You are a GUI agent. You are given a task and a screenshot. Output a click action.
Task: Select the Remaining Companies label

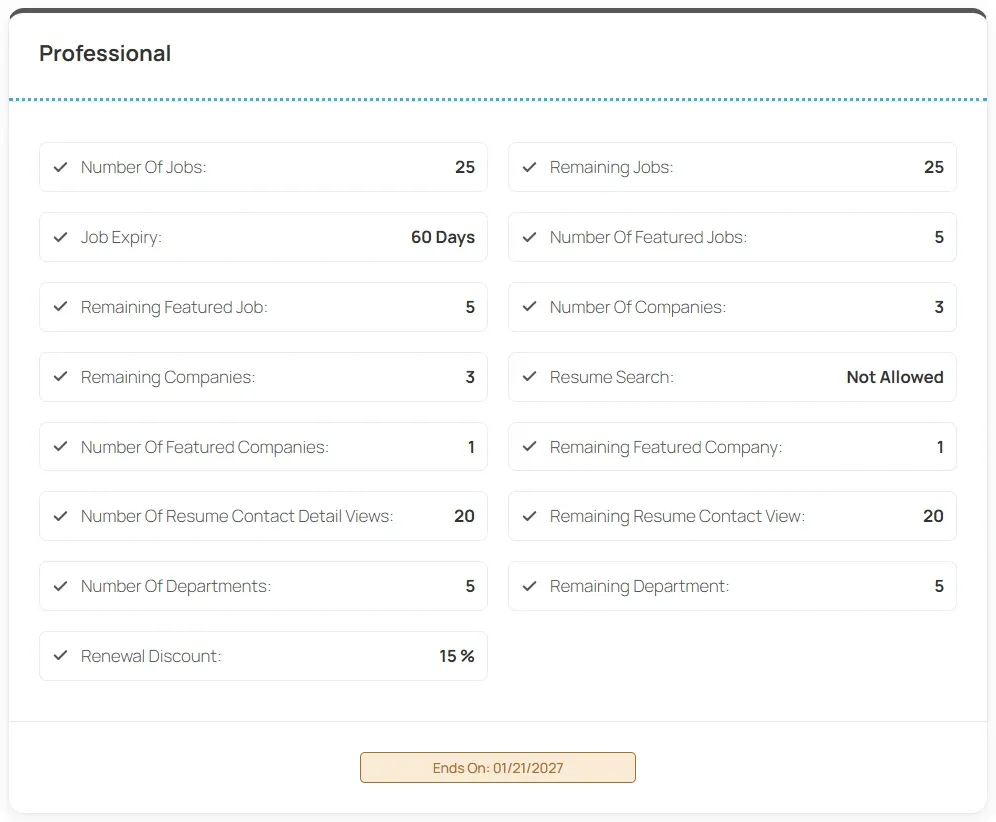click(168, 377)
